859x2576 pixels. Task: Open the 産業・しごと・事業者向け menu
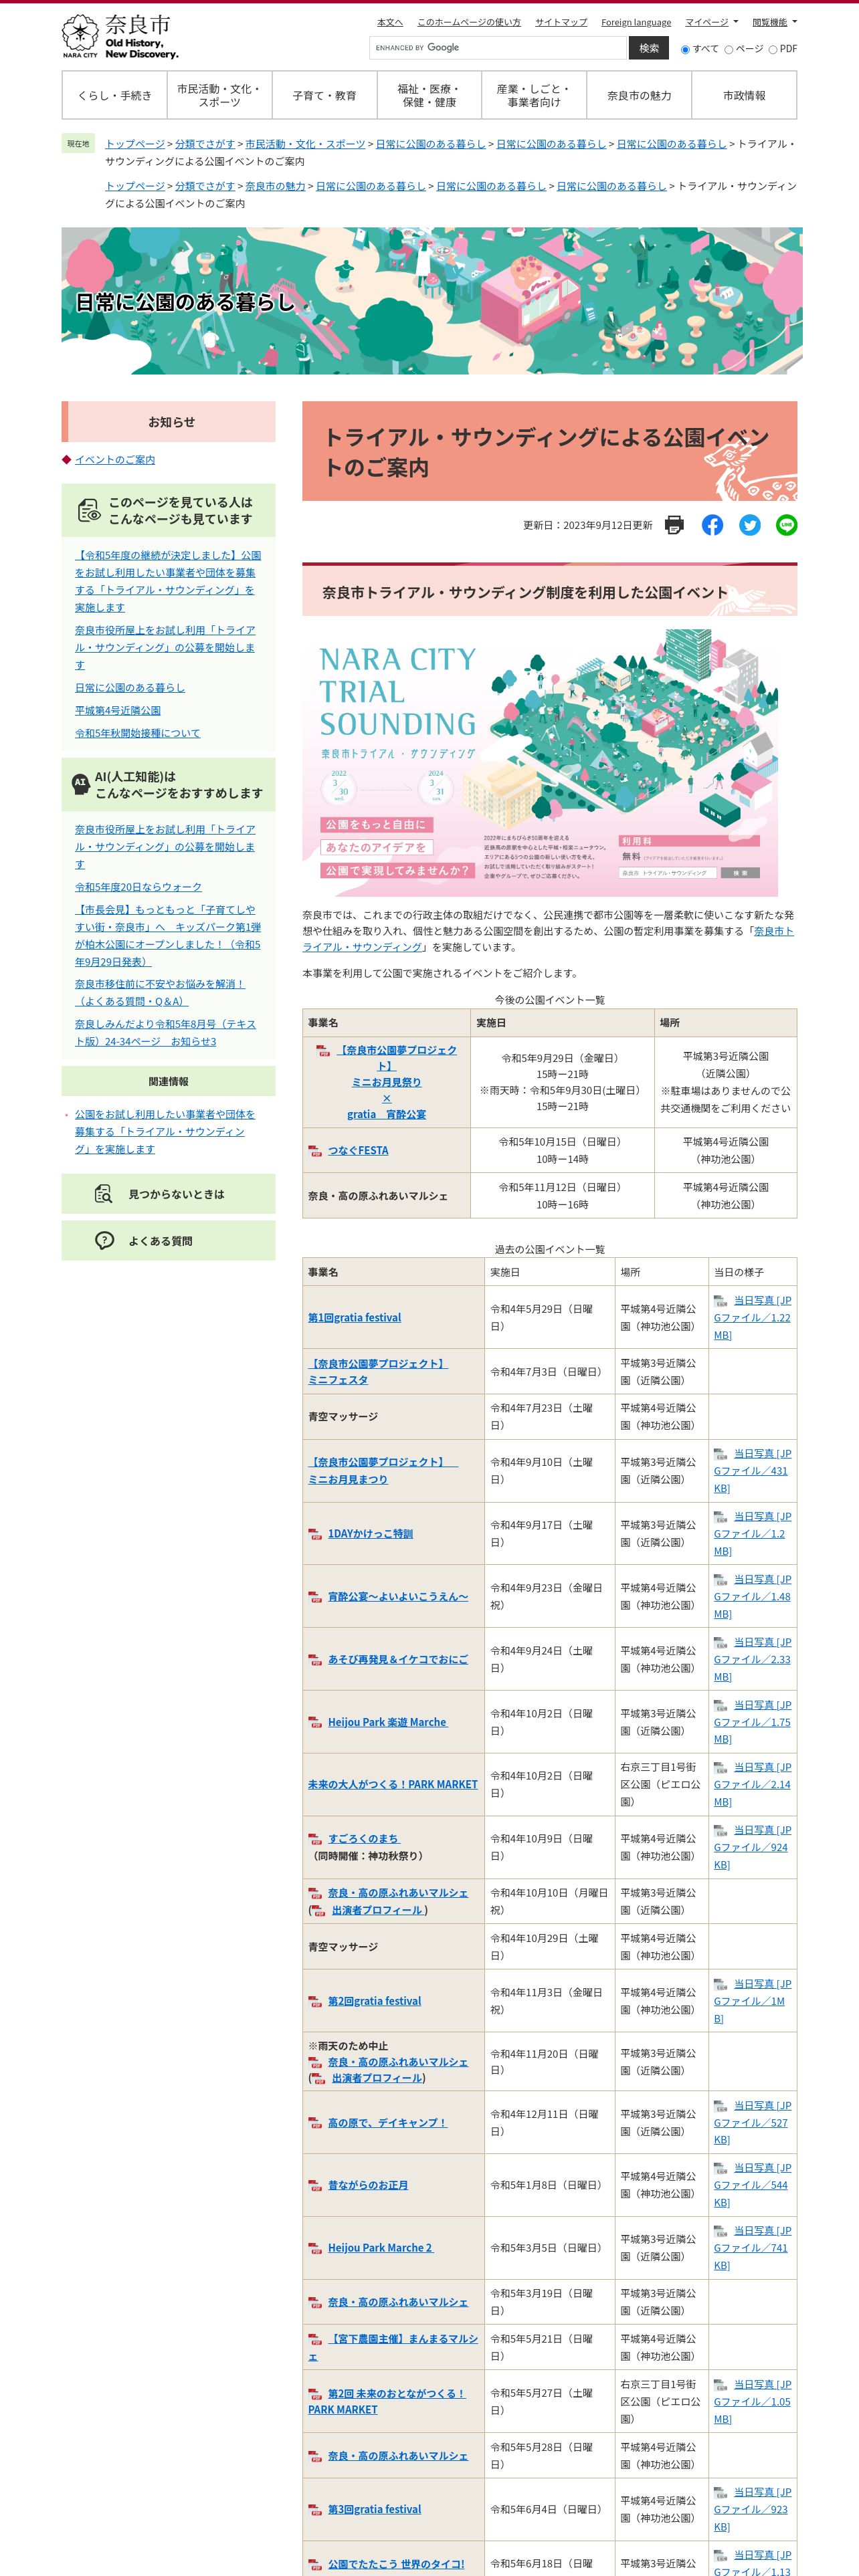pyautogui.click(x=534, y=96)
